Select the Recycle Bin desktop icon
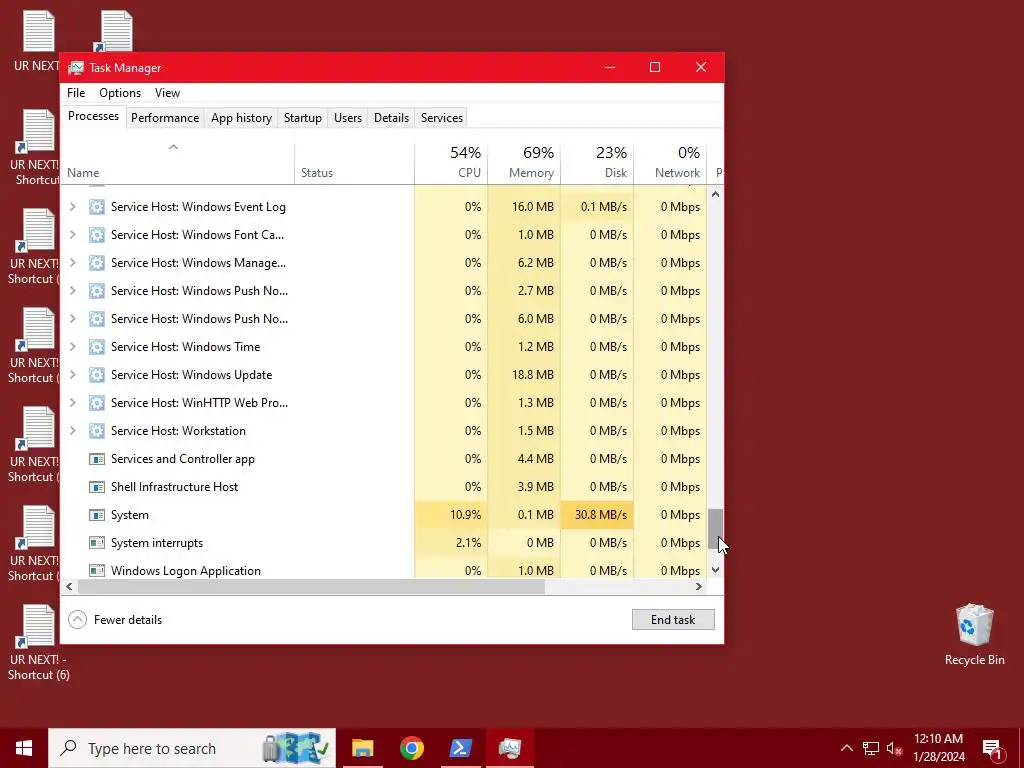 (974, 635)
